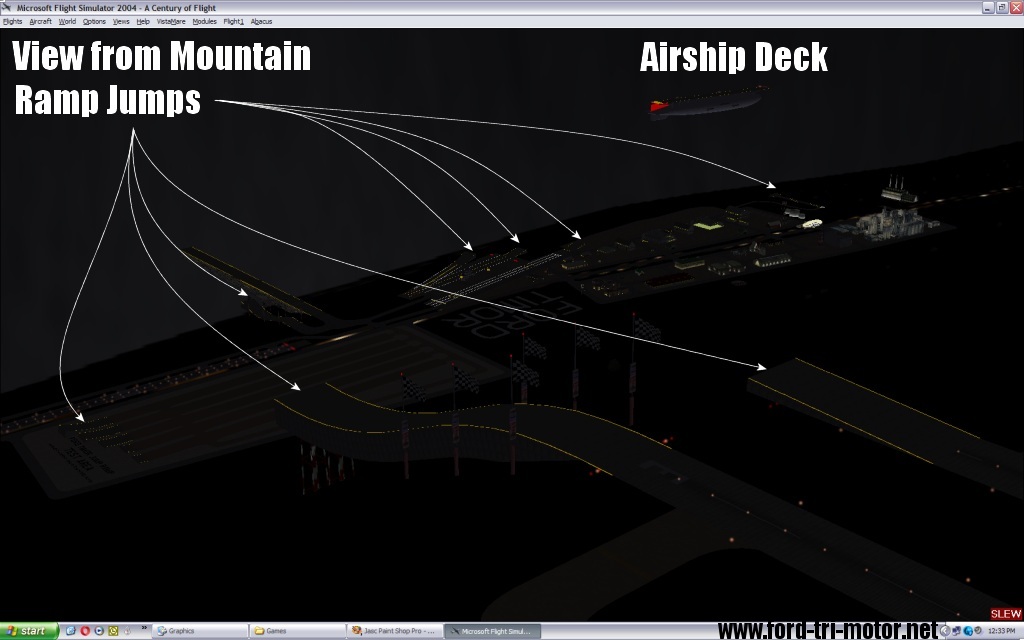The height and width of the screenshot is (640, 1024).
Task: Expand the quick launch overflow chevron
Action: [x=144, y=629]
